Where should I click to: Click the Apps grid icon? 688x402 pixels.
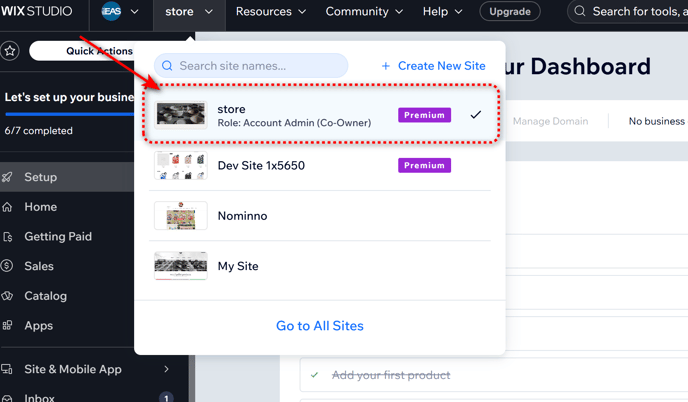[x=7, y=325]
